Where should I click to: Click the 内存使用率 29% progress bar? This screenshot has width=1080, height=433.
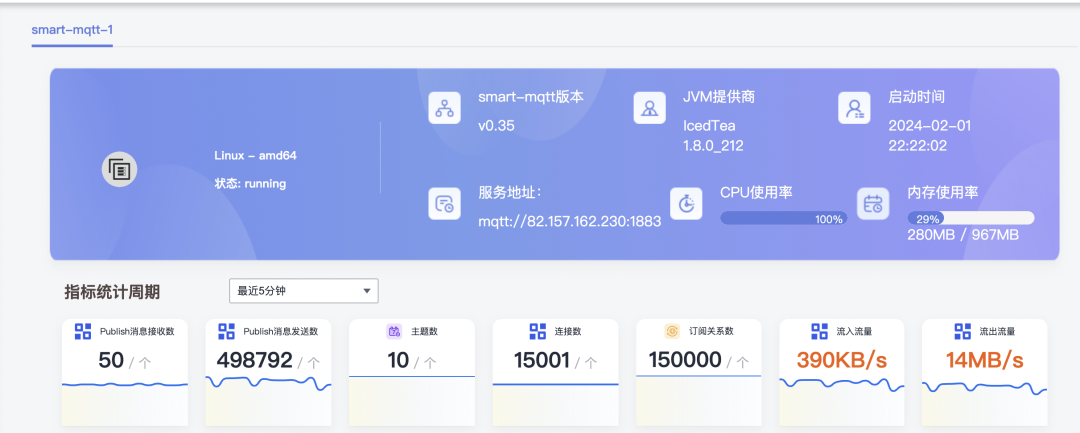[970, 219]
